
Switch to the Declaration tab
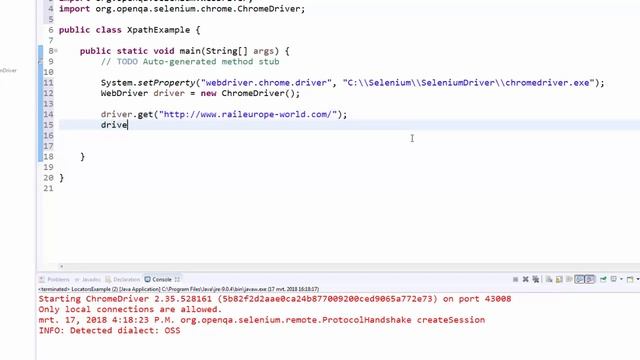point(122,280)
